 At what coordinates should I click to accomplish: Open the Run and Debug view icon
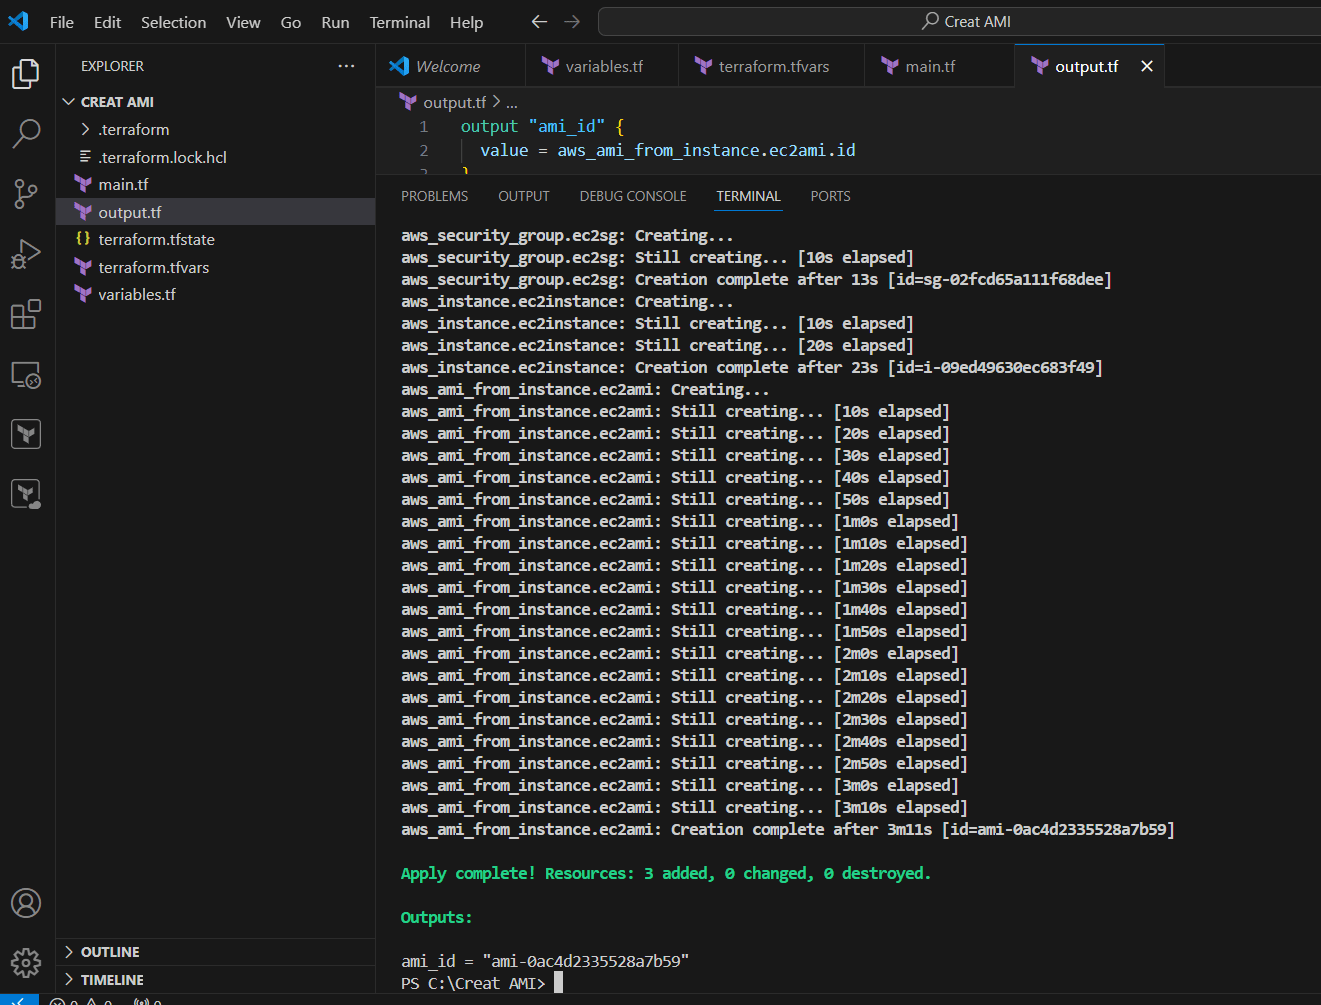pos(26,254)
